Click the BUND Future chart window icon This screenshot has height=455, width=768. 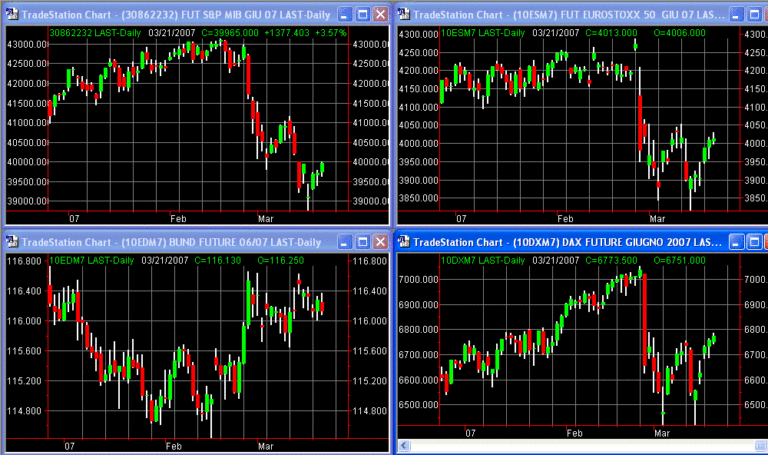point(11,243)
